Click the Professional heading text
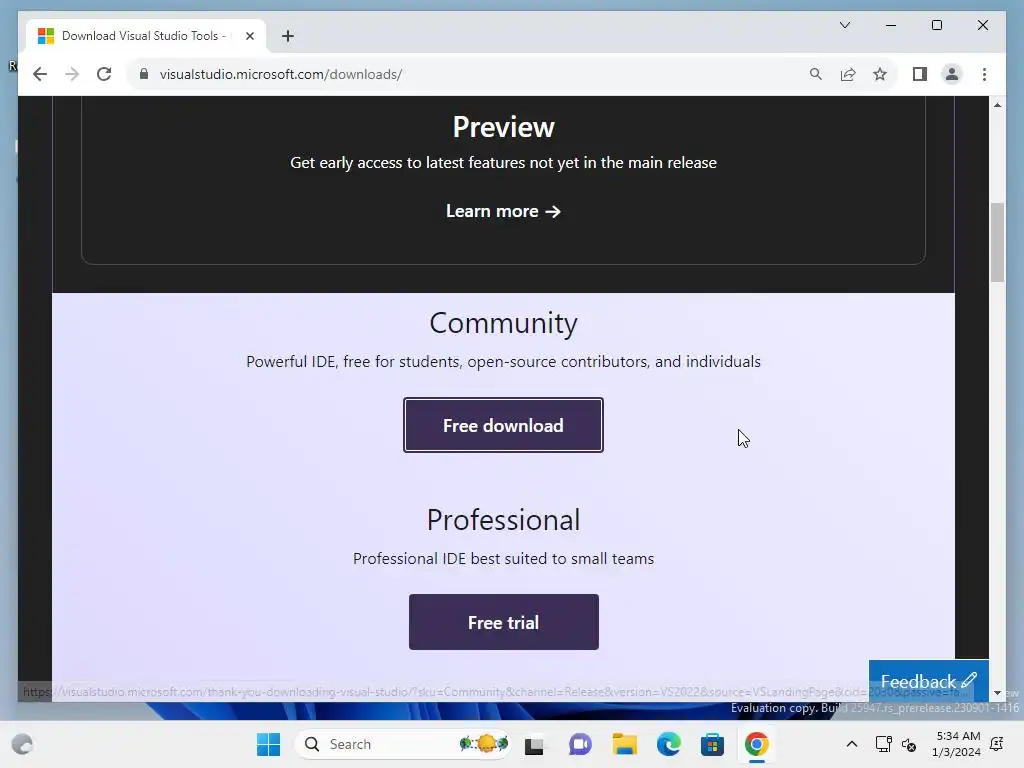The height and width of the screenshot is (768, 1024). [504, 520]
